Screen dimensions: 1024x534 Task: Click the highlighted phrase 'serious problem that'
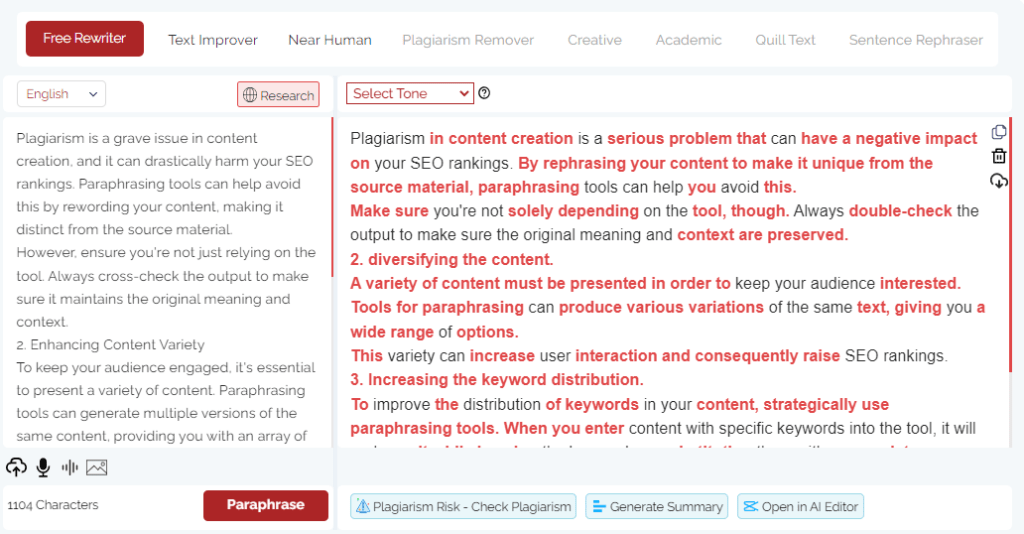click(x=686, y=138)
